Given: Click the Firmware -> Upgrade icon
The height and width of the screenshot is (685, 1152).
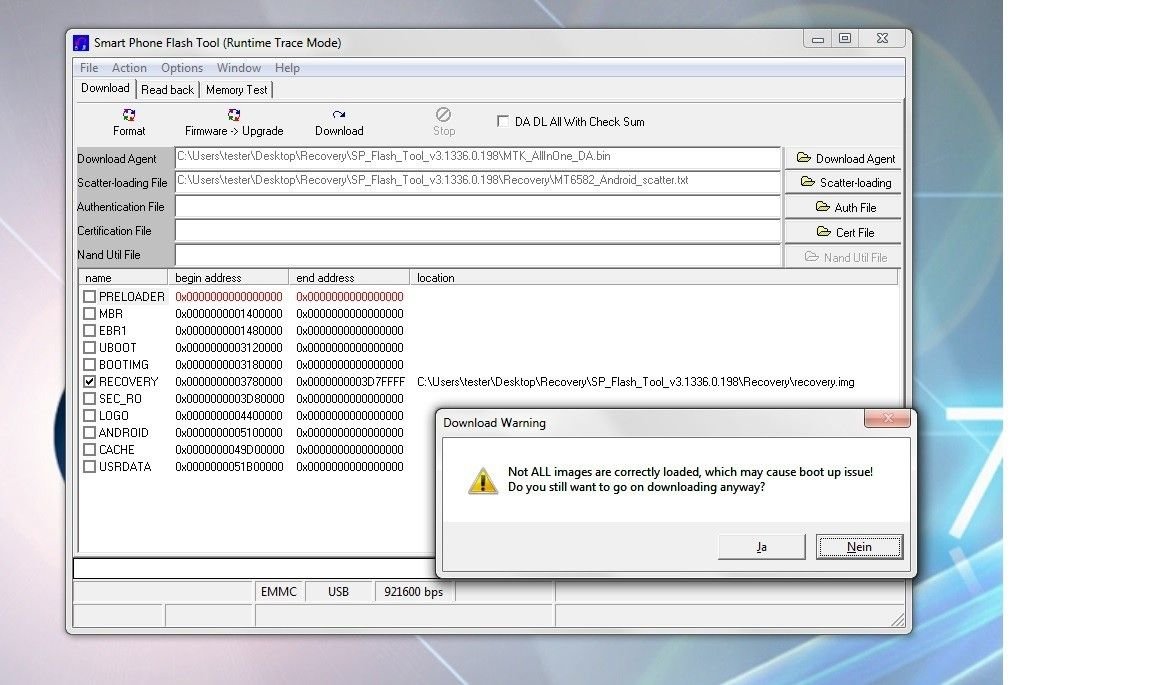Looking at the screenshot, I should click(234, 115).
